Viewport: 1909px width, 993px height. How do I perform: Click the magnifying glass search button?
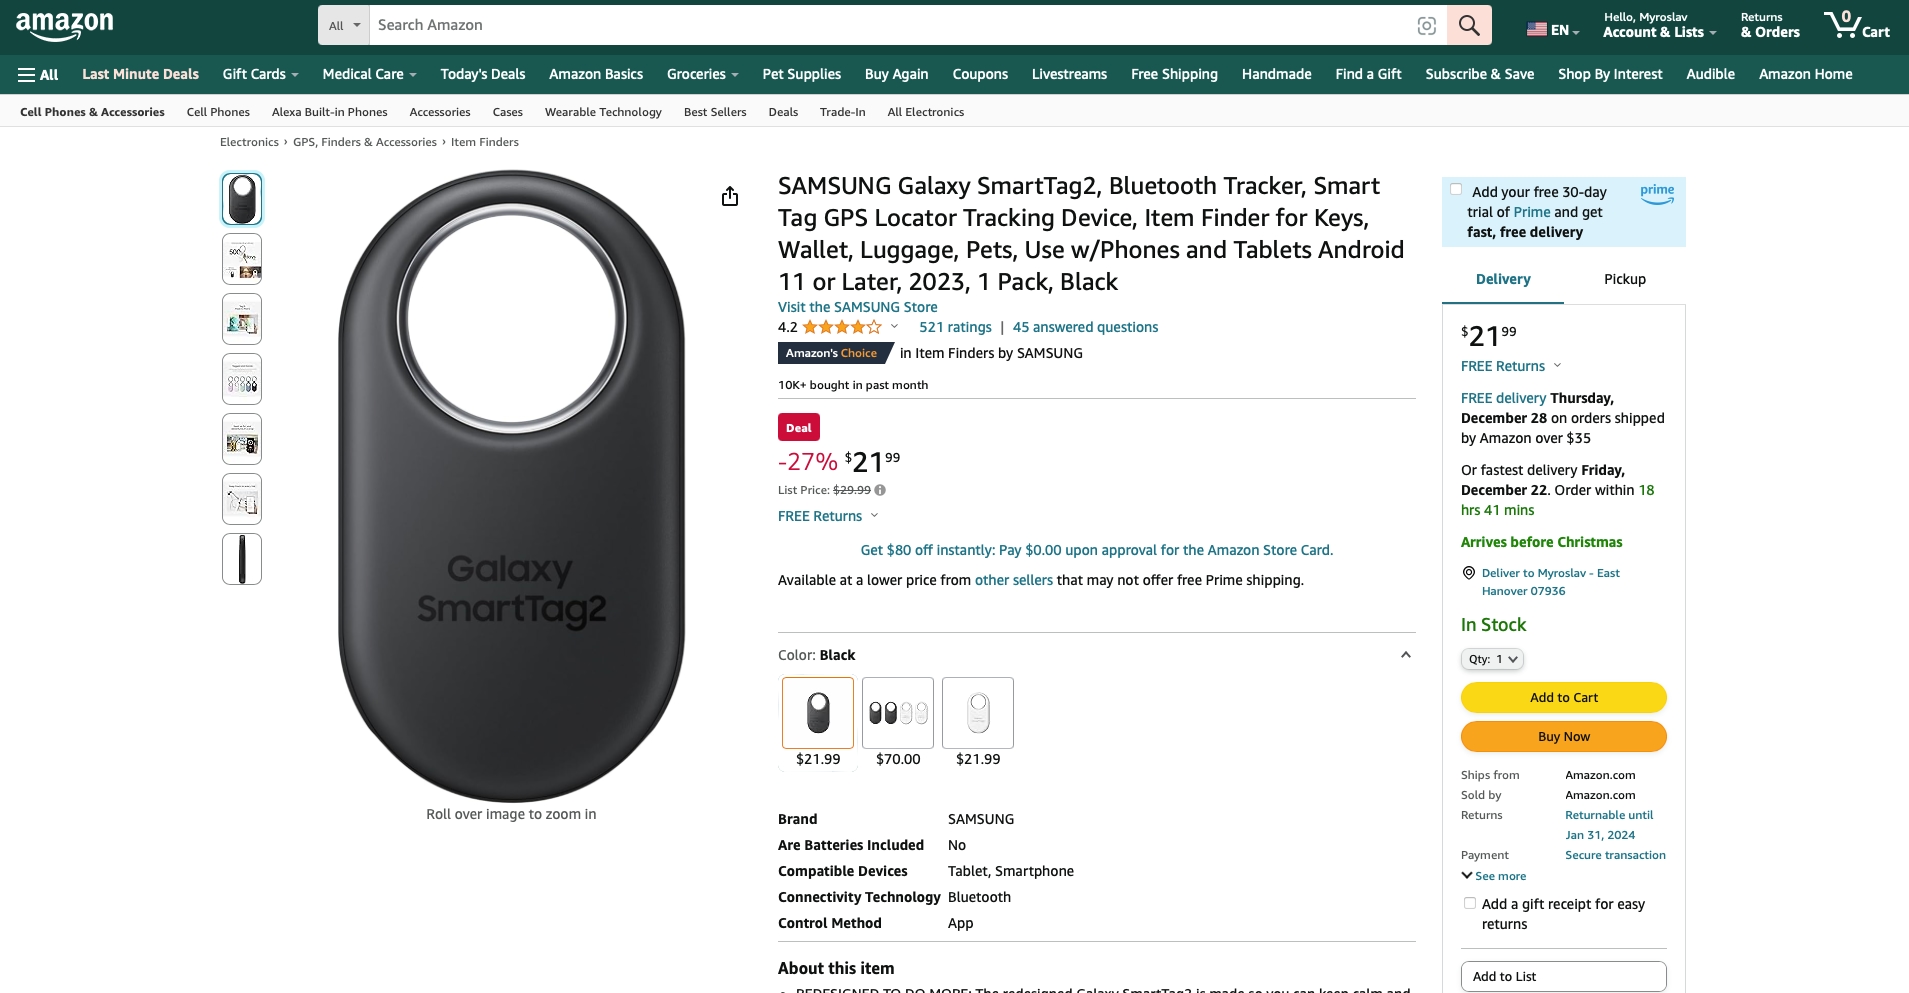point(1468,25)
